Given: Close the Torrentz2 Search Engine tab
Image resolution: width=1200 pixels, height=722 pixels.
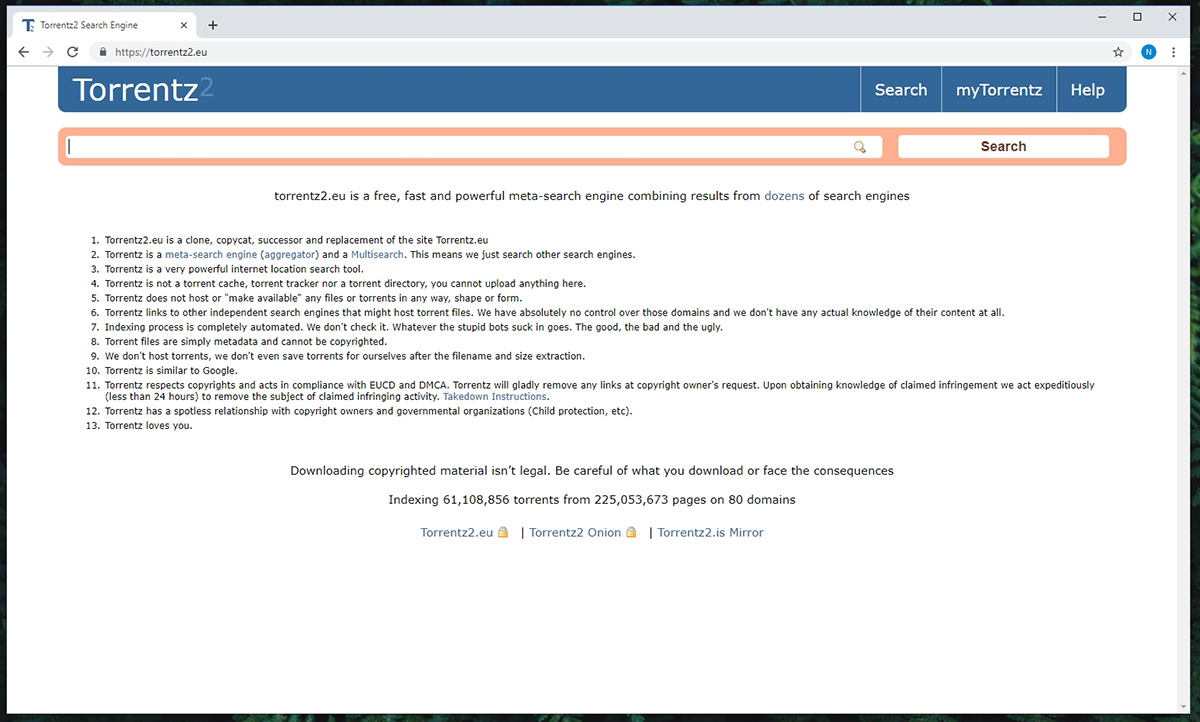Looking at the screenshot, I should (185, 25).
